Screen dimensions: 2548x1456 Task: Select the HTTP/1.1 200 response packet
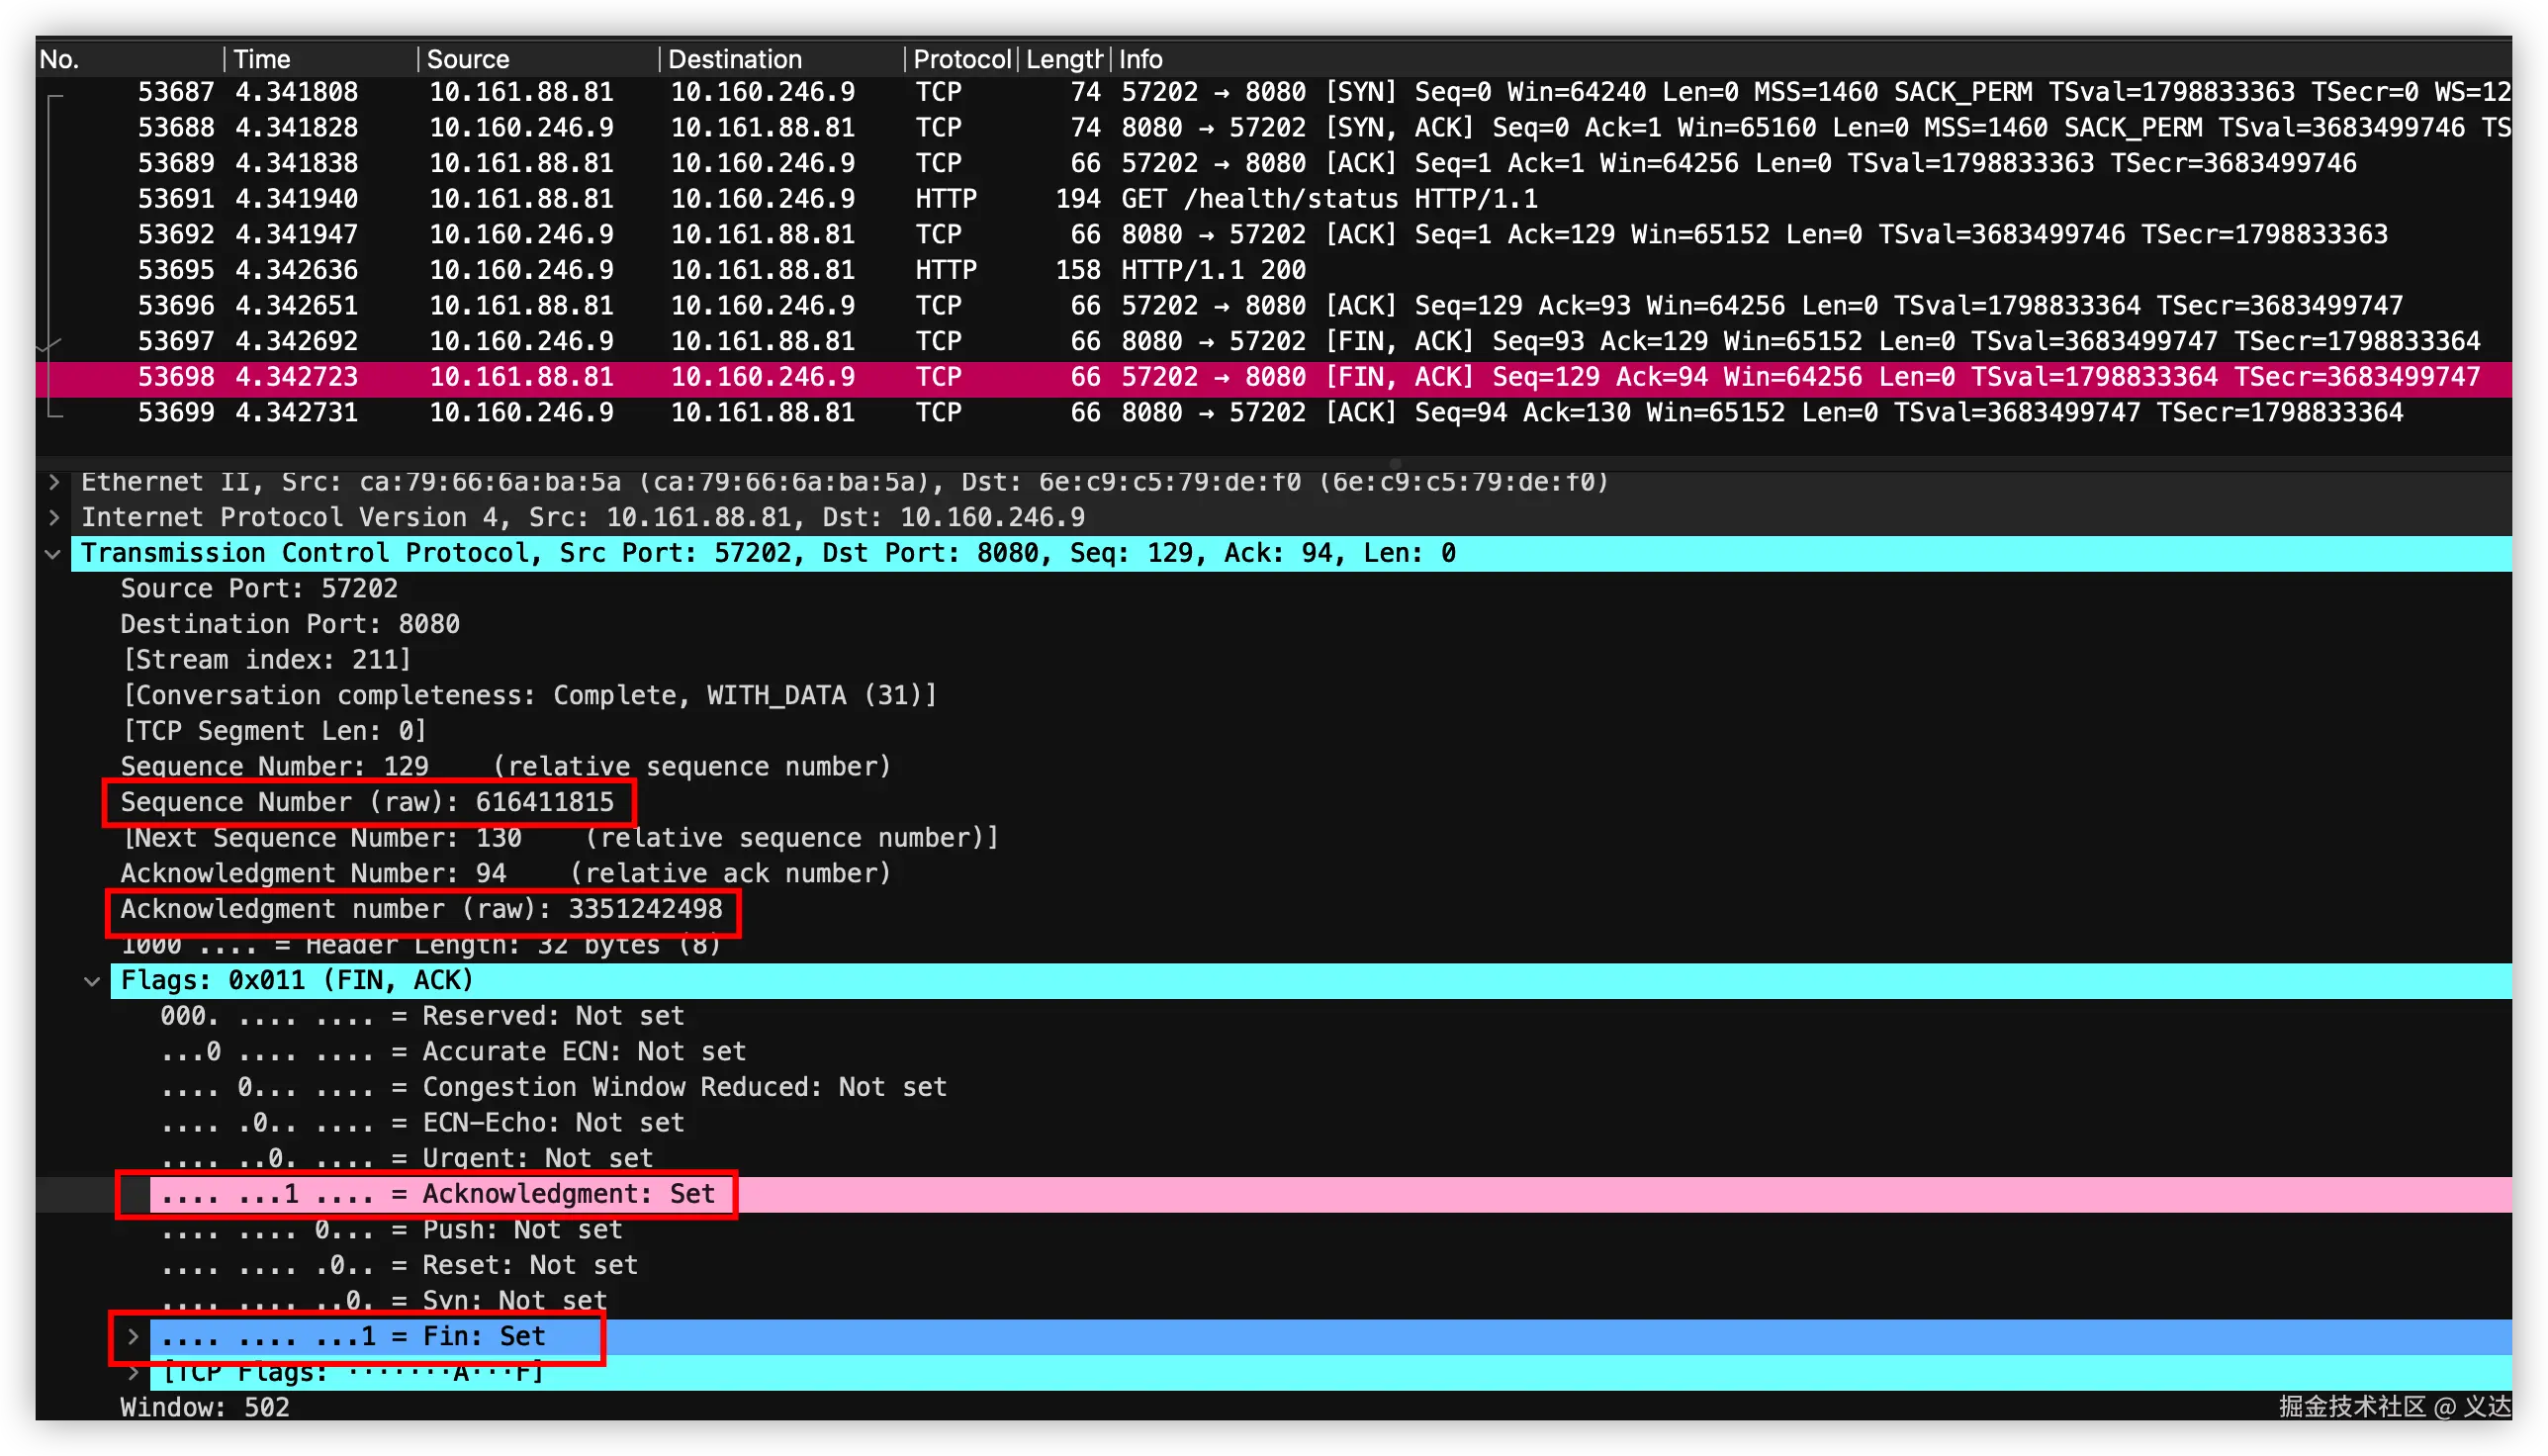pos(1213,270)
